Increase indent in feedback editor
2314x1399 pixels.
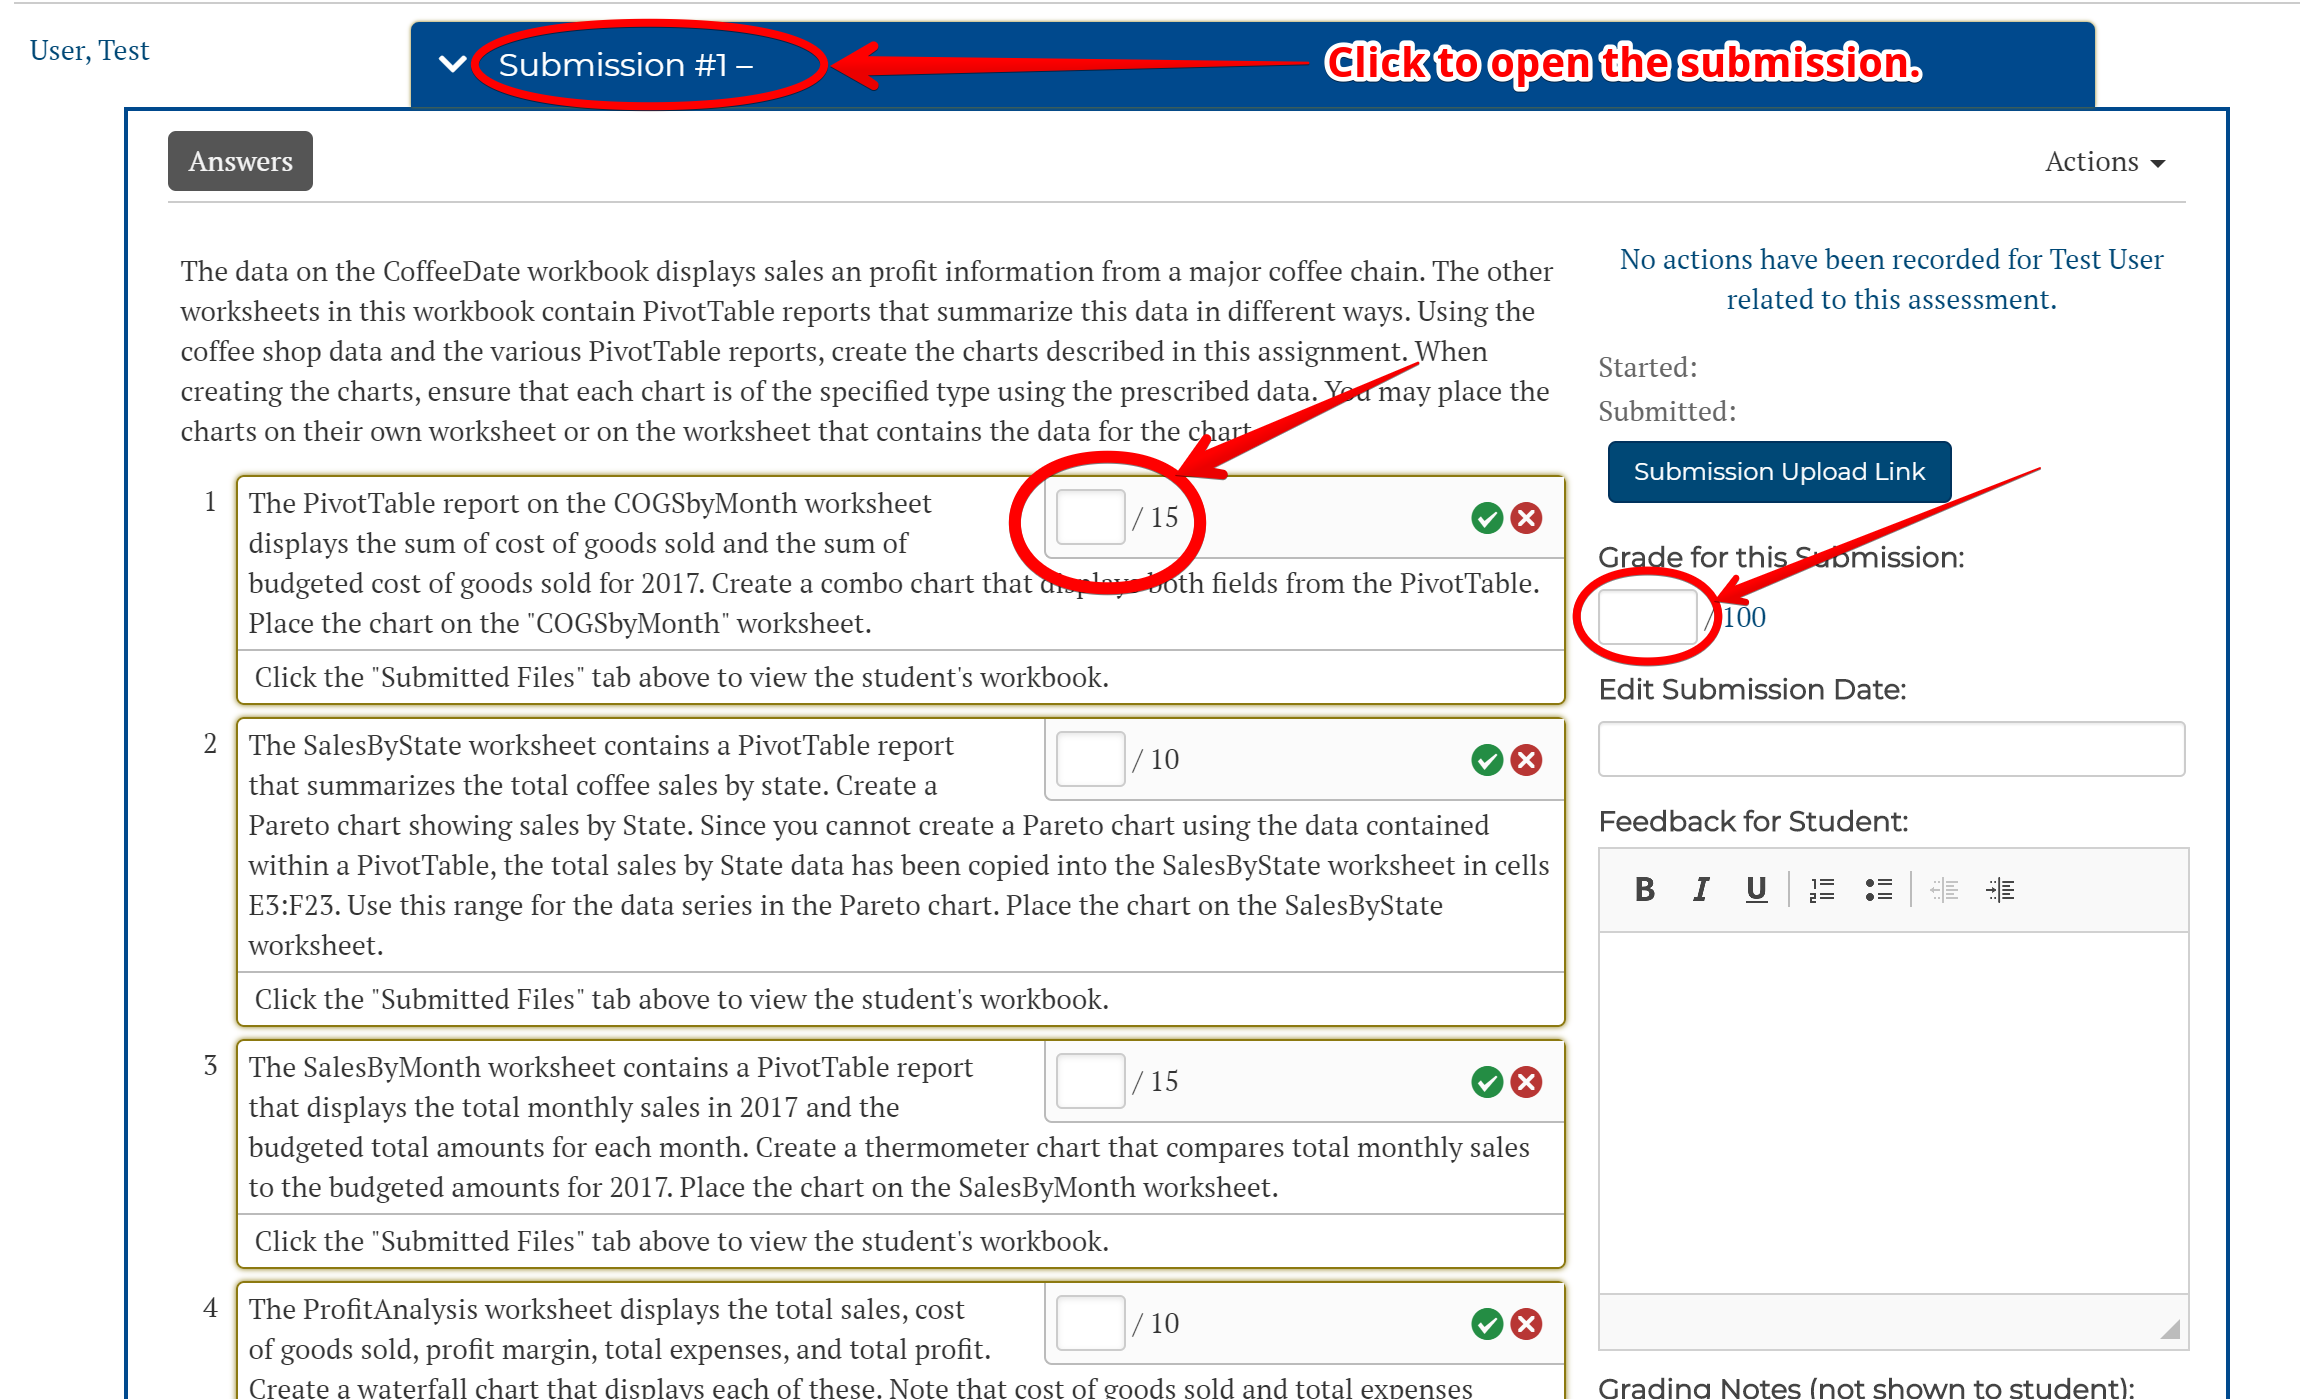point(2000,889)
